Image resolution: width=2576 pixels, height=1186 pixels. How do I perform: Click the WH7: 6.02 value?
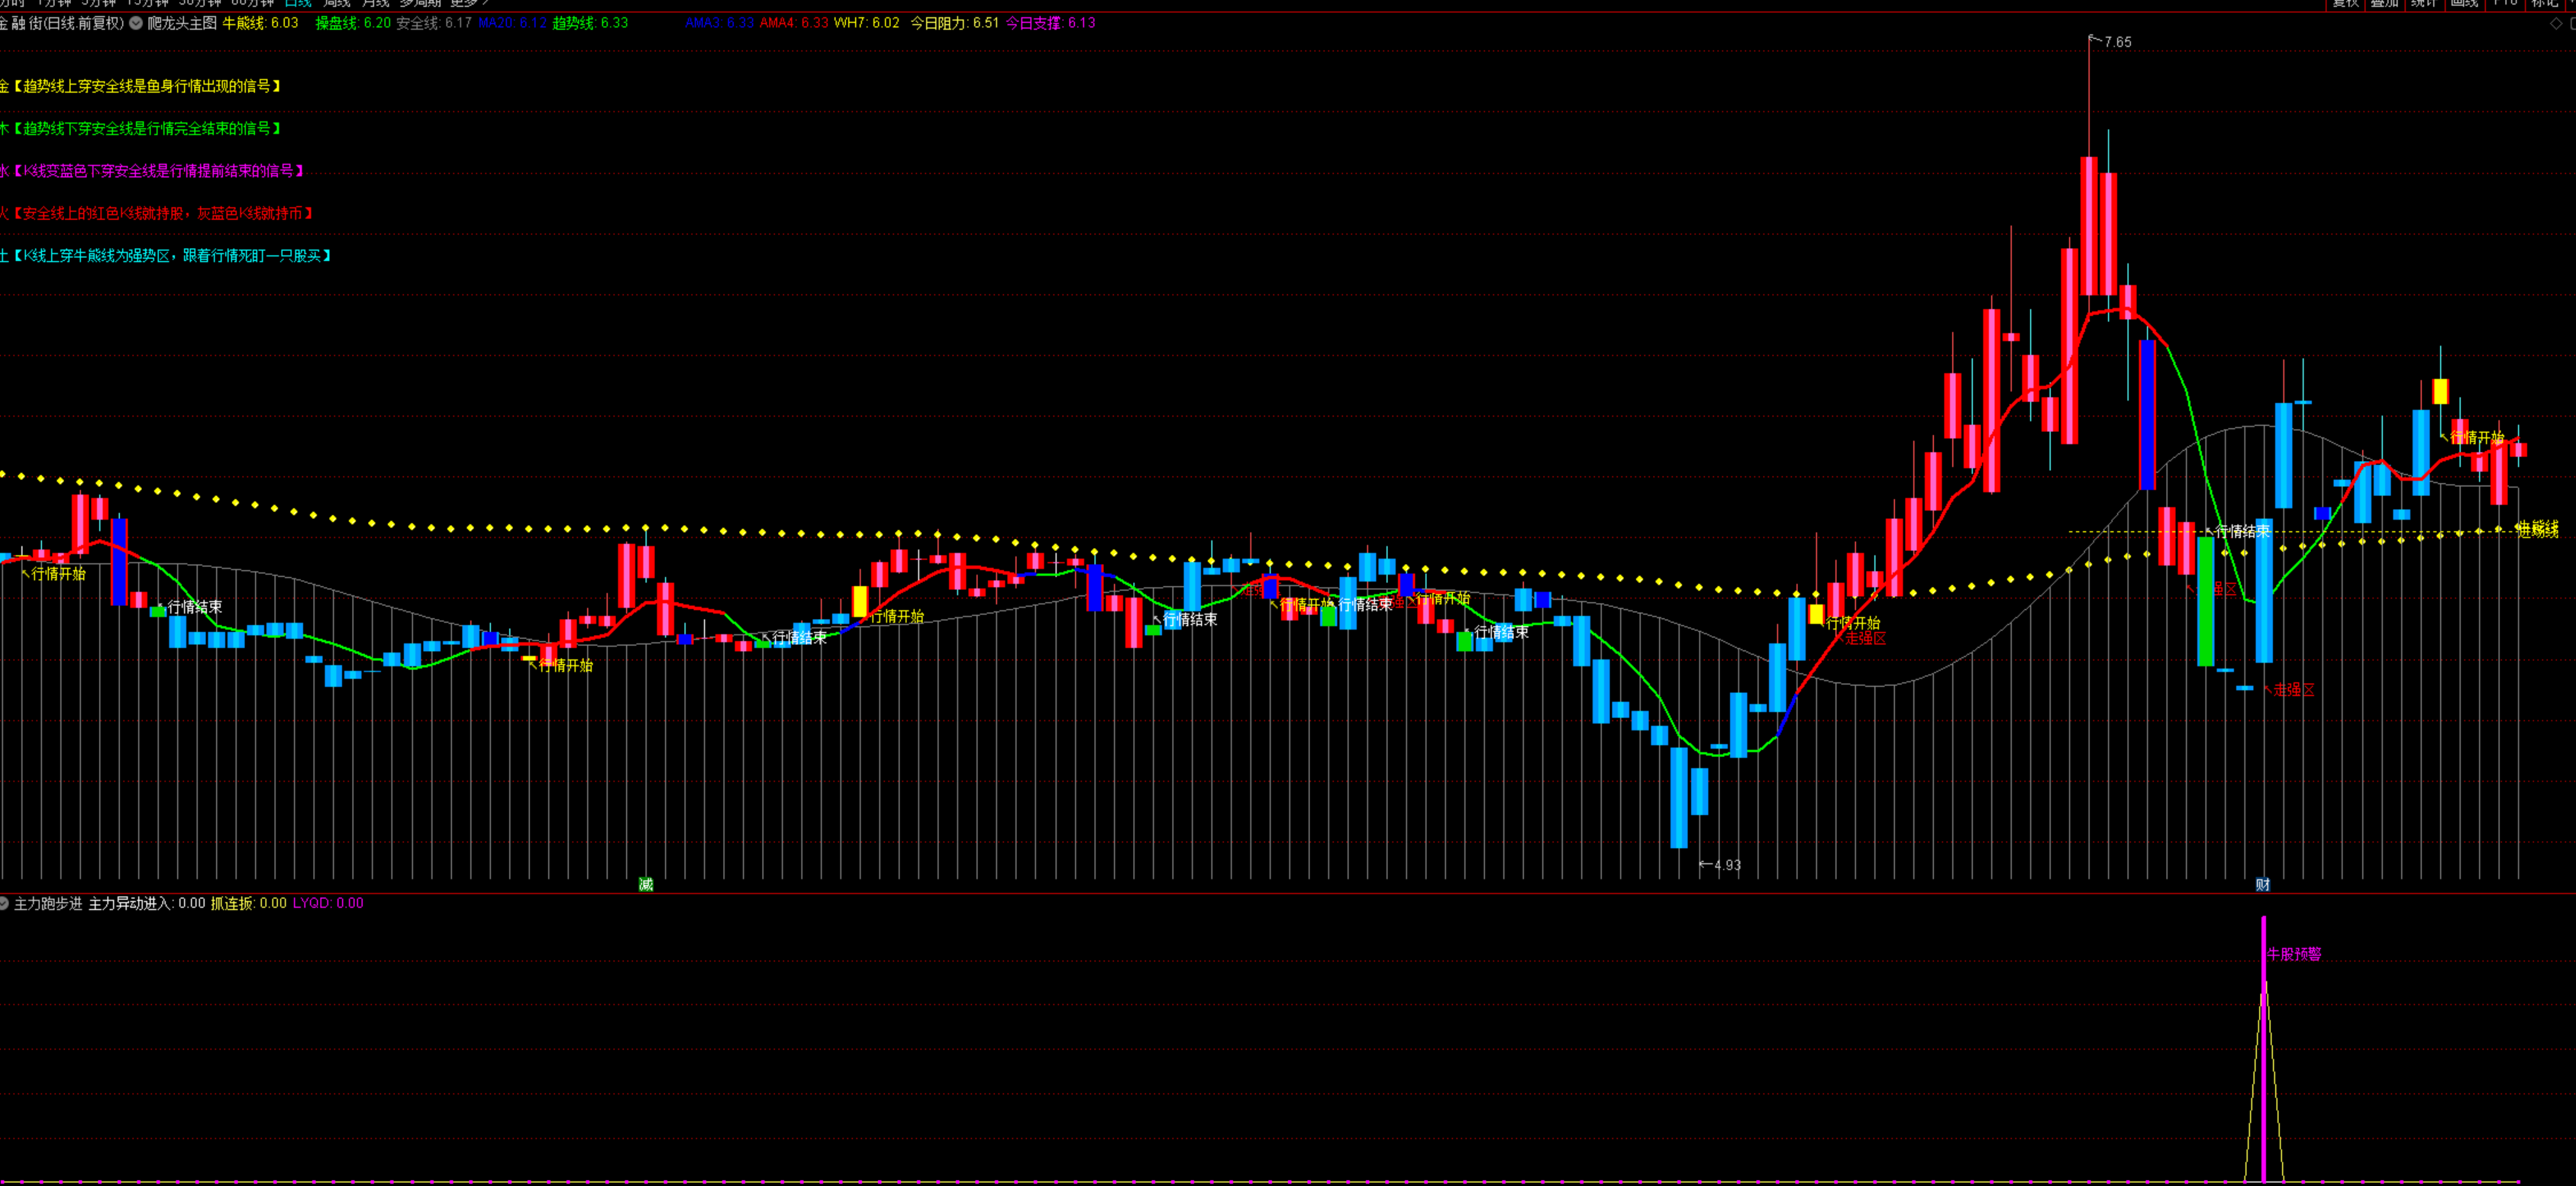tap(867, 23)
